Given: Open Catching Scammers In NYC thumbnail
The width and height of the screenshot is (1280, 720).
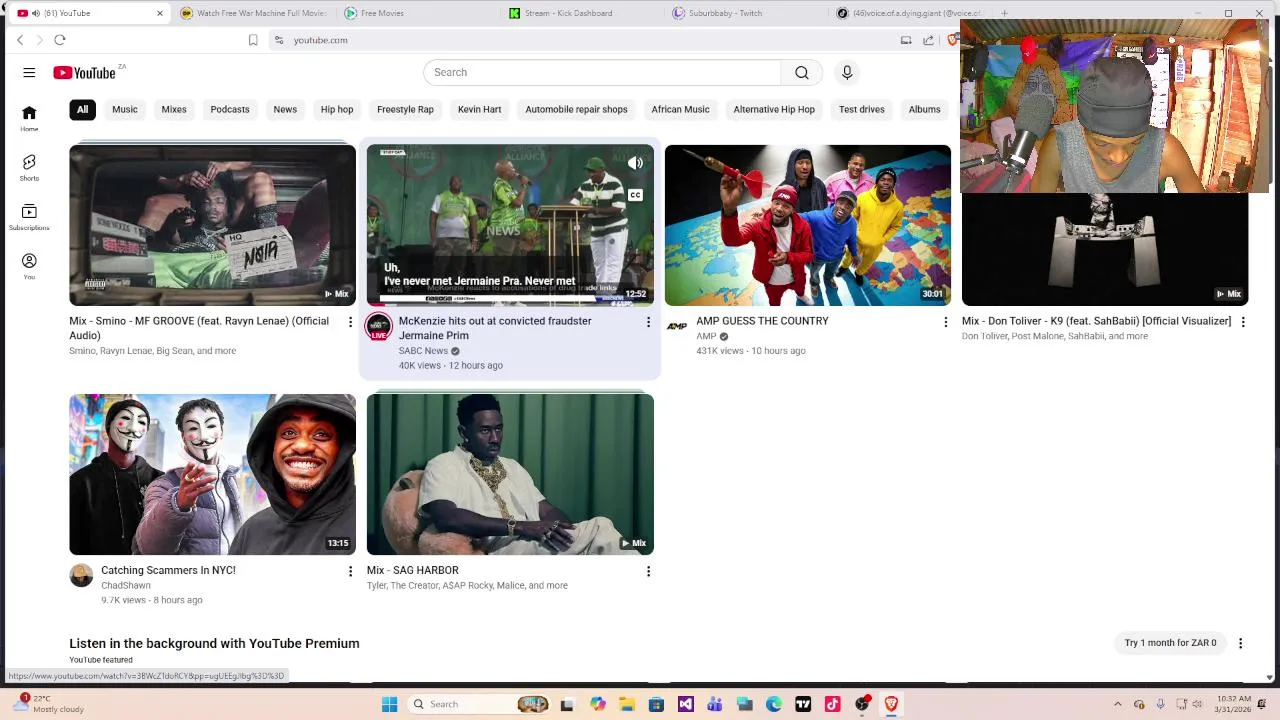Looking at the screenshot, I should 212,474.
